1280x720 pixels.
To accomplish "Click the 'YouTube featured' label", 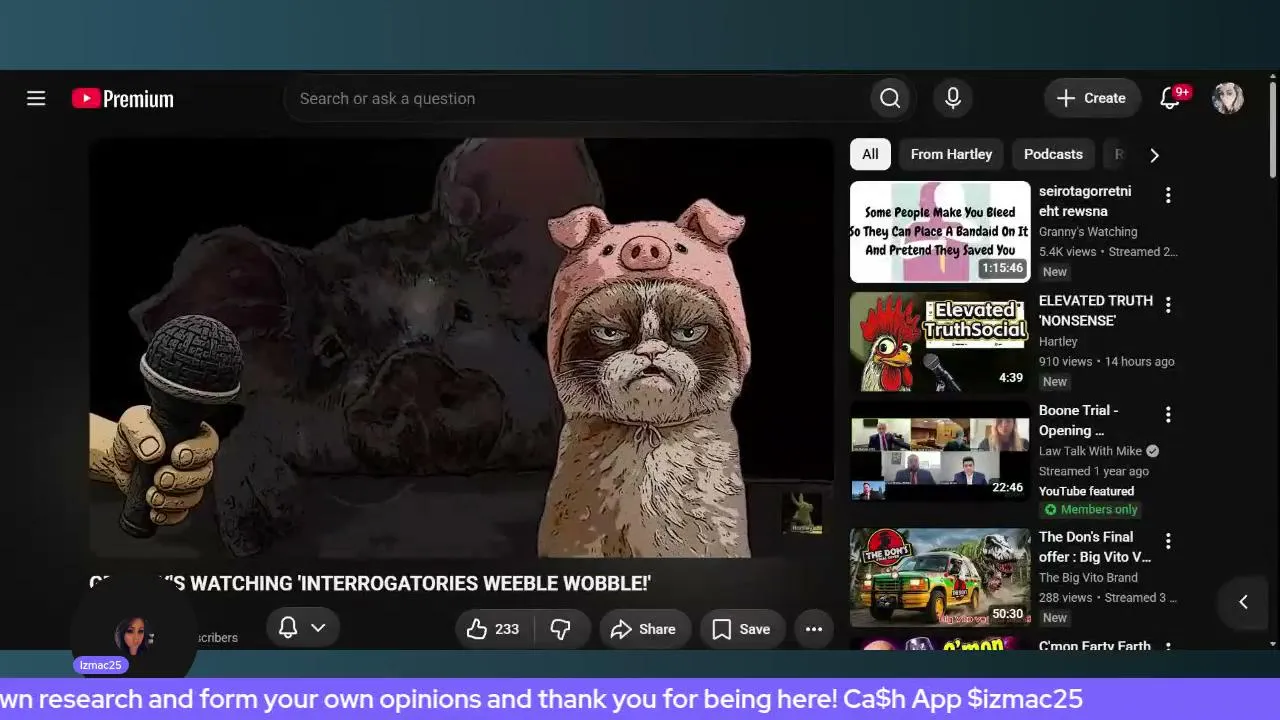I will [1086, 491].
